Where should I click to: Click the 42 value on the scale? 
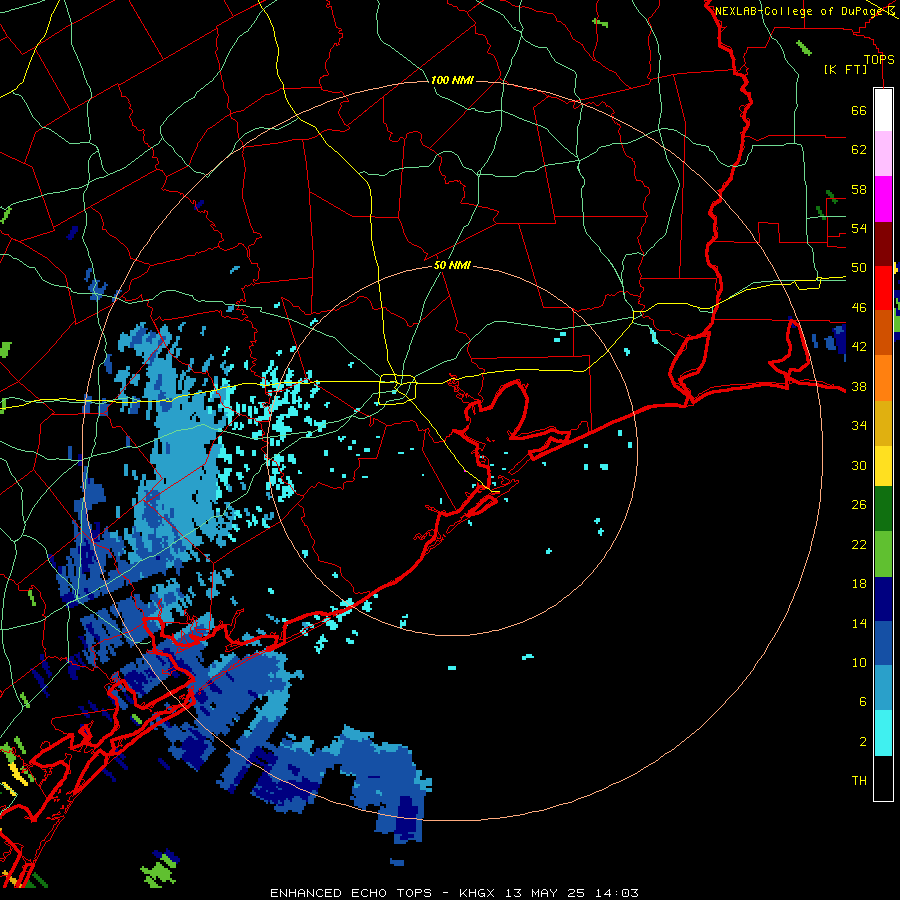tap(859, 346)
